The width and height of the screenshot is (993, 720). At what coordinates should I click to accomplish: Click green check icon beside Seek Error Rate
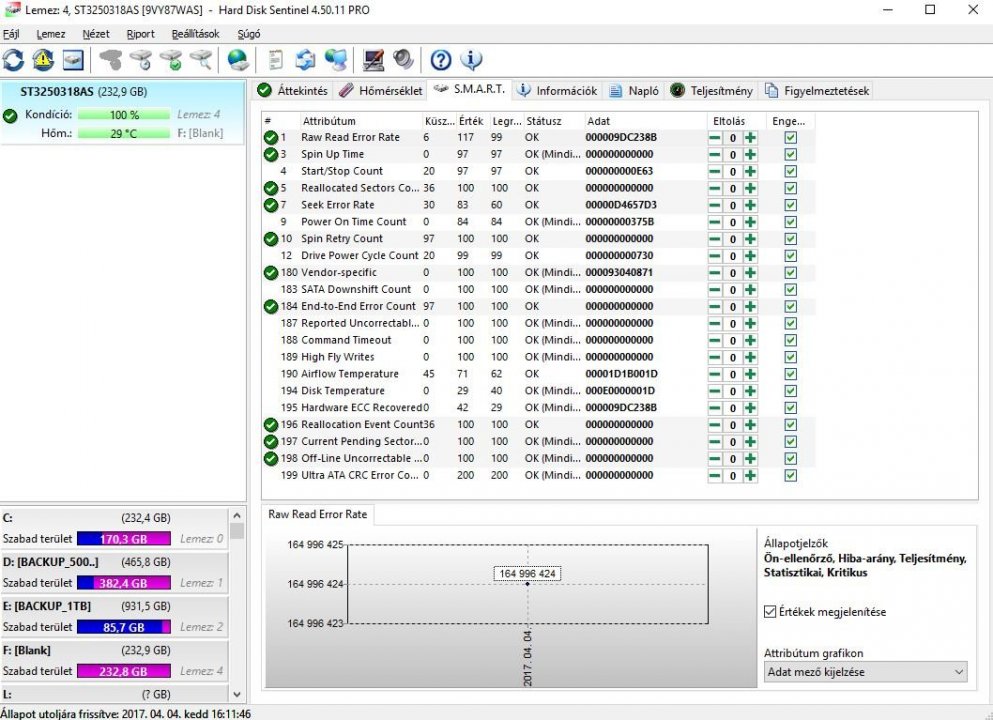coord(270,205)
